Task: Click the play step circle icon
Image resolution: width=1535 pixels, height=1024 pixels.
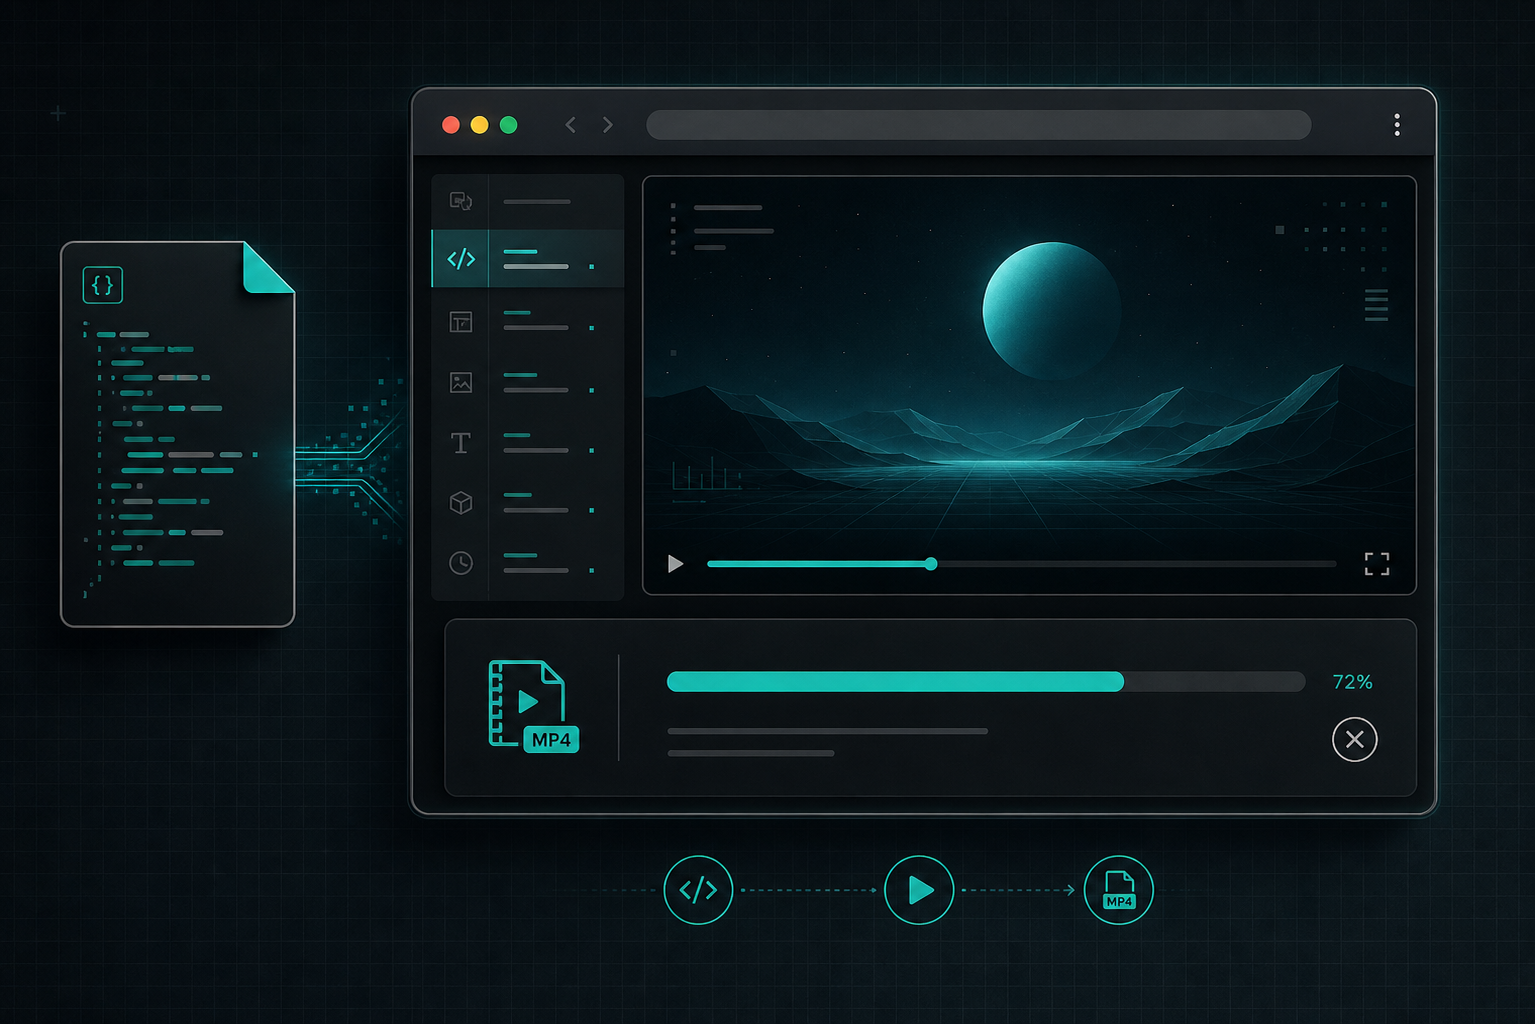Action: pos(919,890)
